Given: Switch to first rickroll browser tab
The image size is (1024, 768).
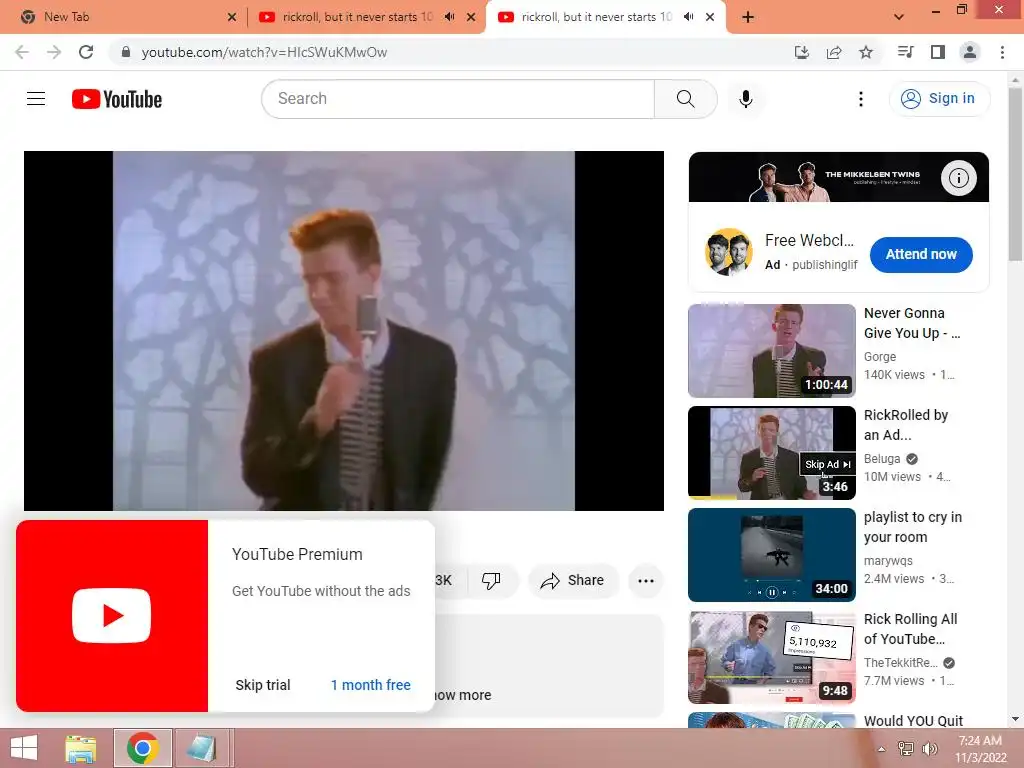Looking at the screenshot, I should (x=356, y=17).
